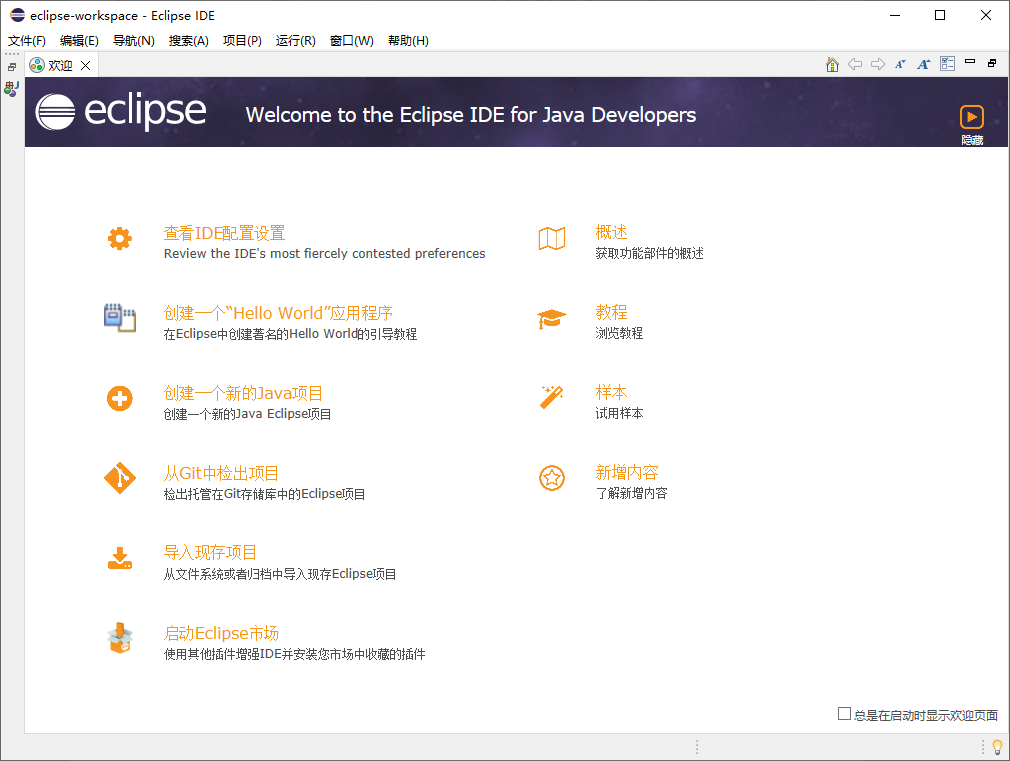The width and height of the screenshot is (1010, 761).
Task: Click the description 使用其他插件增强IDE并安装您市场中收藏的插件
Action: 294,654
